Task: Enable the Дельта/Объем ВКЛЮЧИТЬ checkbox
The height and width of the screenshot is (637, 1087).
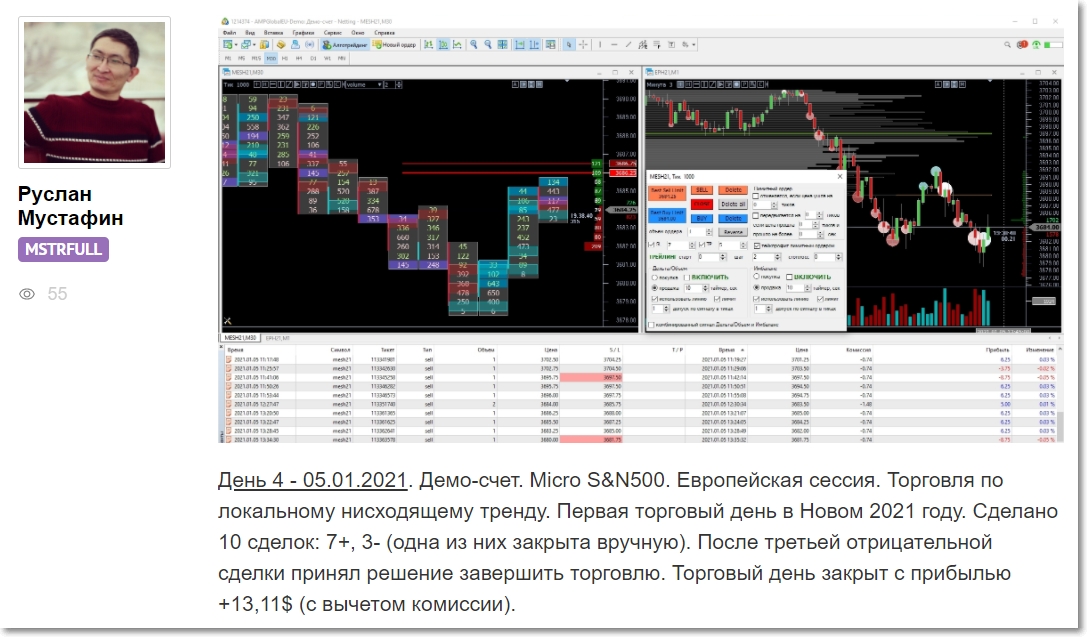Action: 687,277
